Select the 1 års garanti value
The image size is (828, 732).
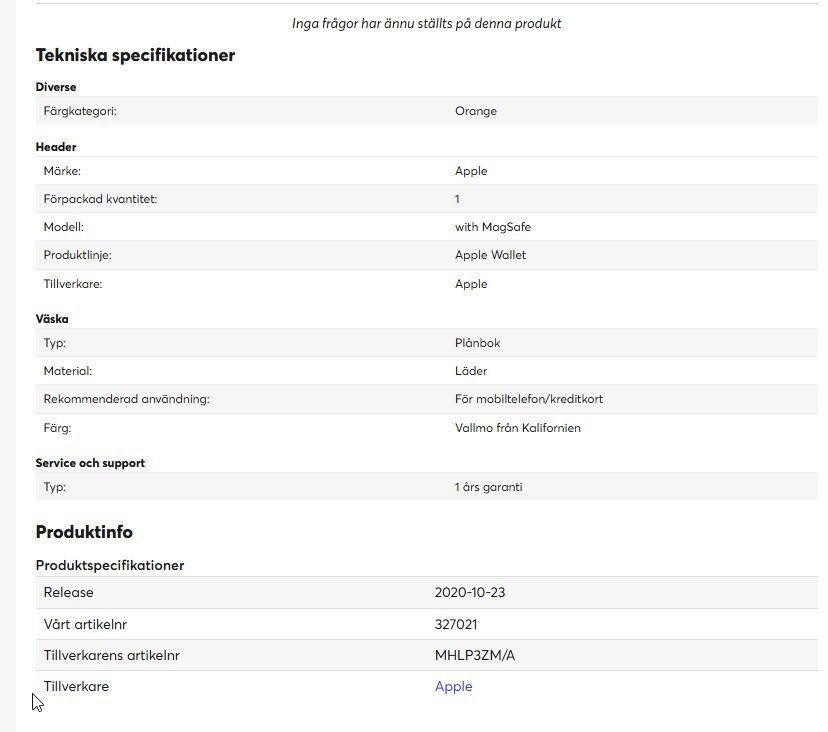pyautogui.click(x=488, y=487)
